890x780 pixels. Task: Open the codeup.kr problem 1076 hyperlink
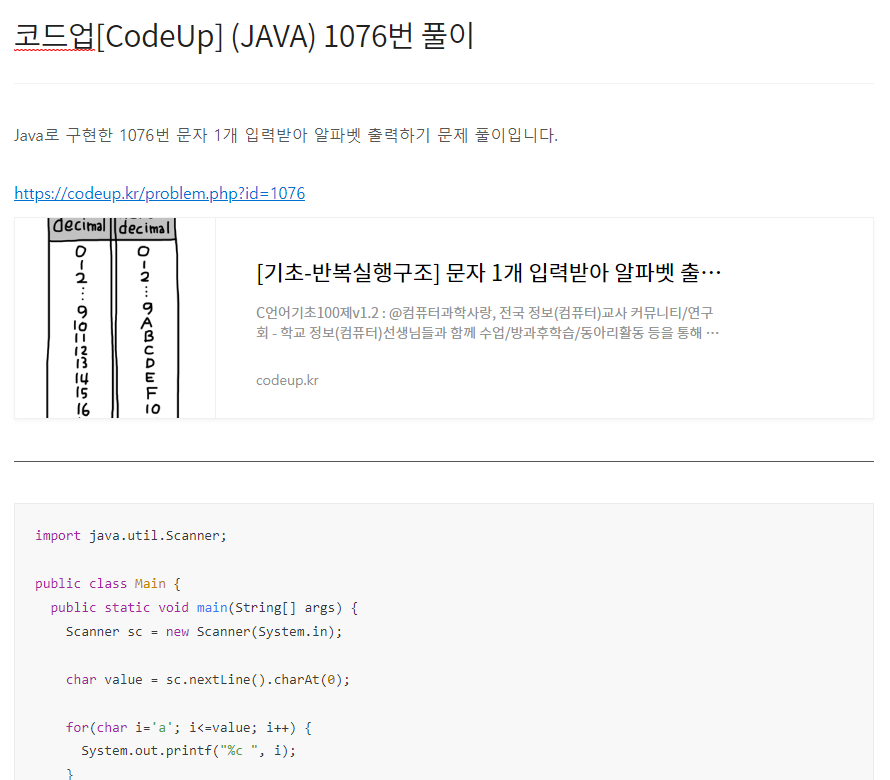point(159,194)
